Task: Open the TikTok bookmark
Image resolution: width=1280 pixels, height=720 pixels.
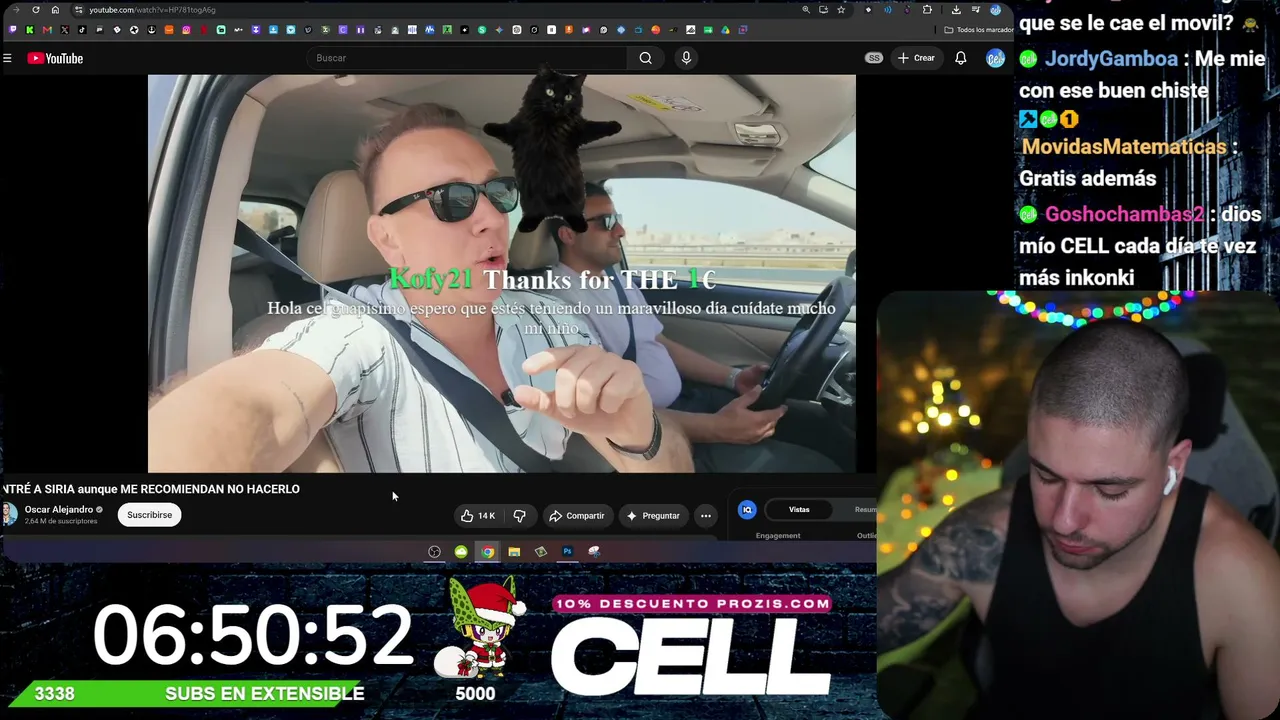Action: tap(82, 30)
